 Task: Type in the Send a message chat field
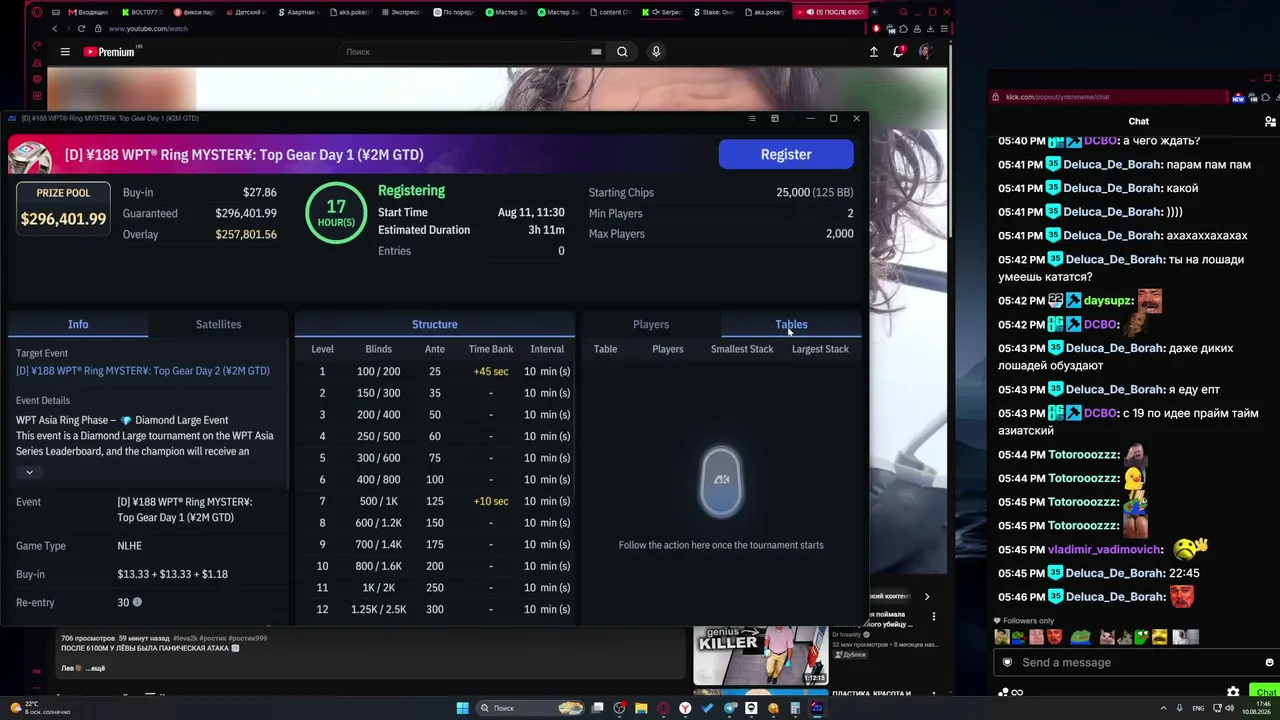1139,662
